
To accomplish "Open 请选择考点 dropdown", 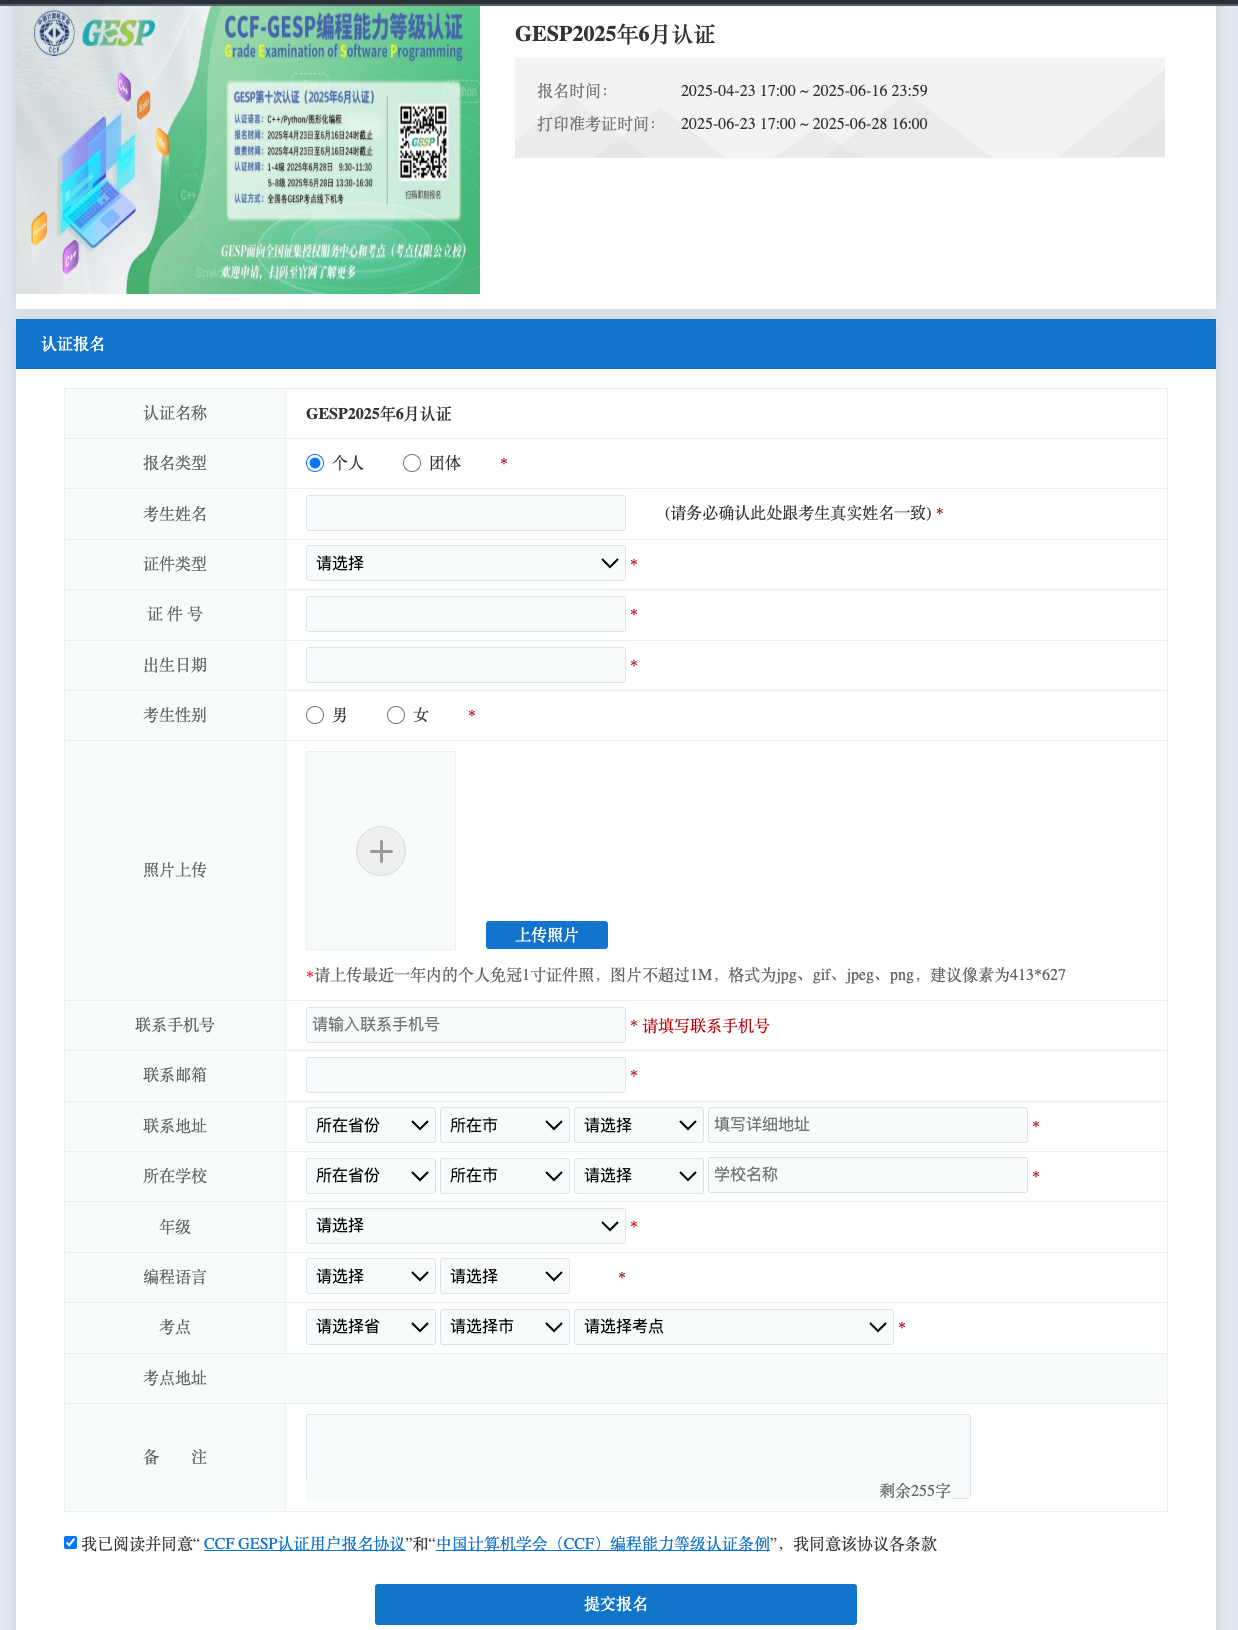I will point(734,1327).
